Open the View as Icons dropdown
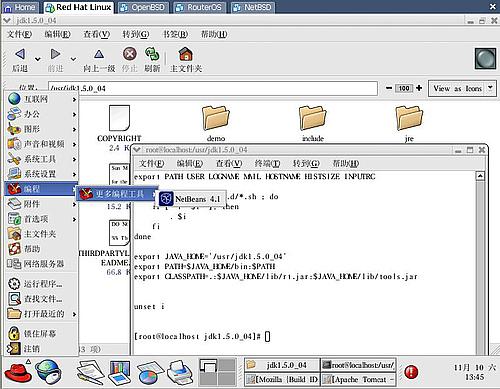The image size is (500, 389). point(462,88)
